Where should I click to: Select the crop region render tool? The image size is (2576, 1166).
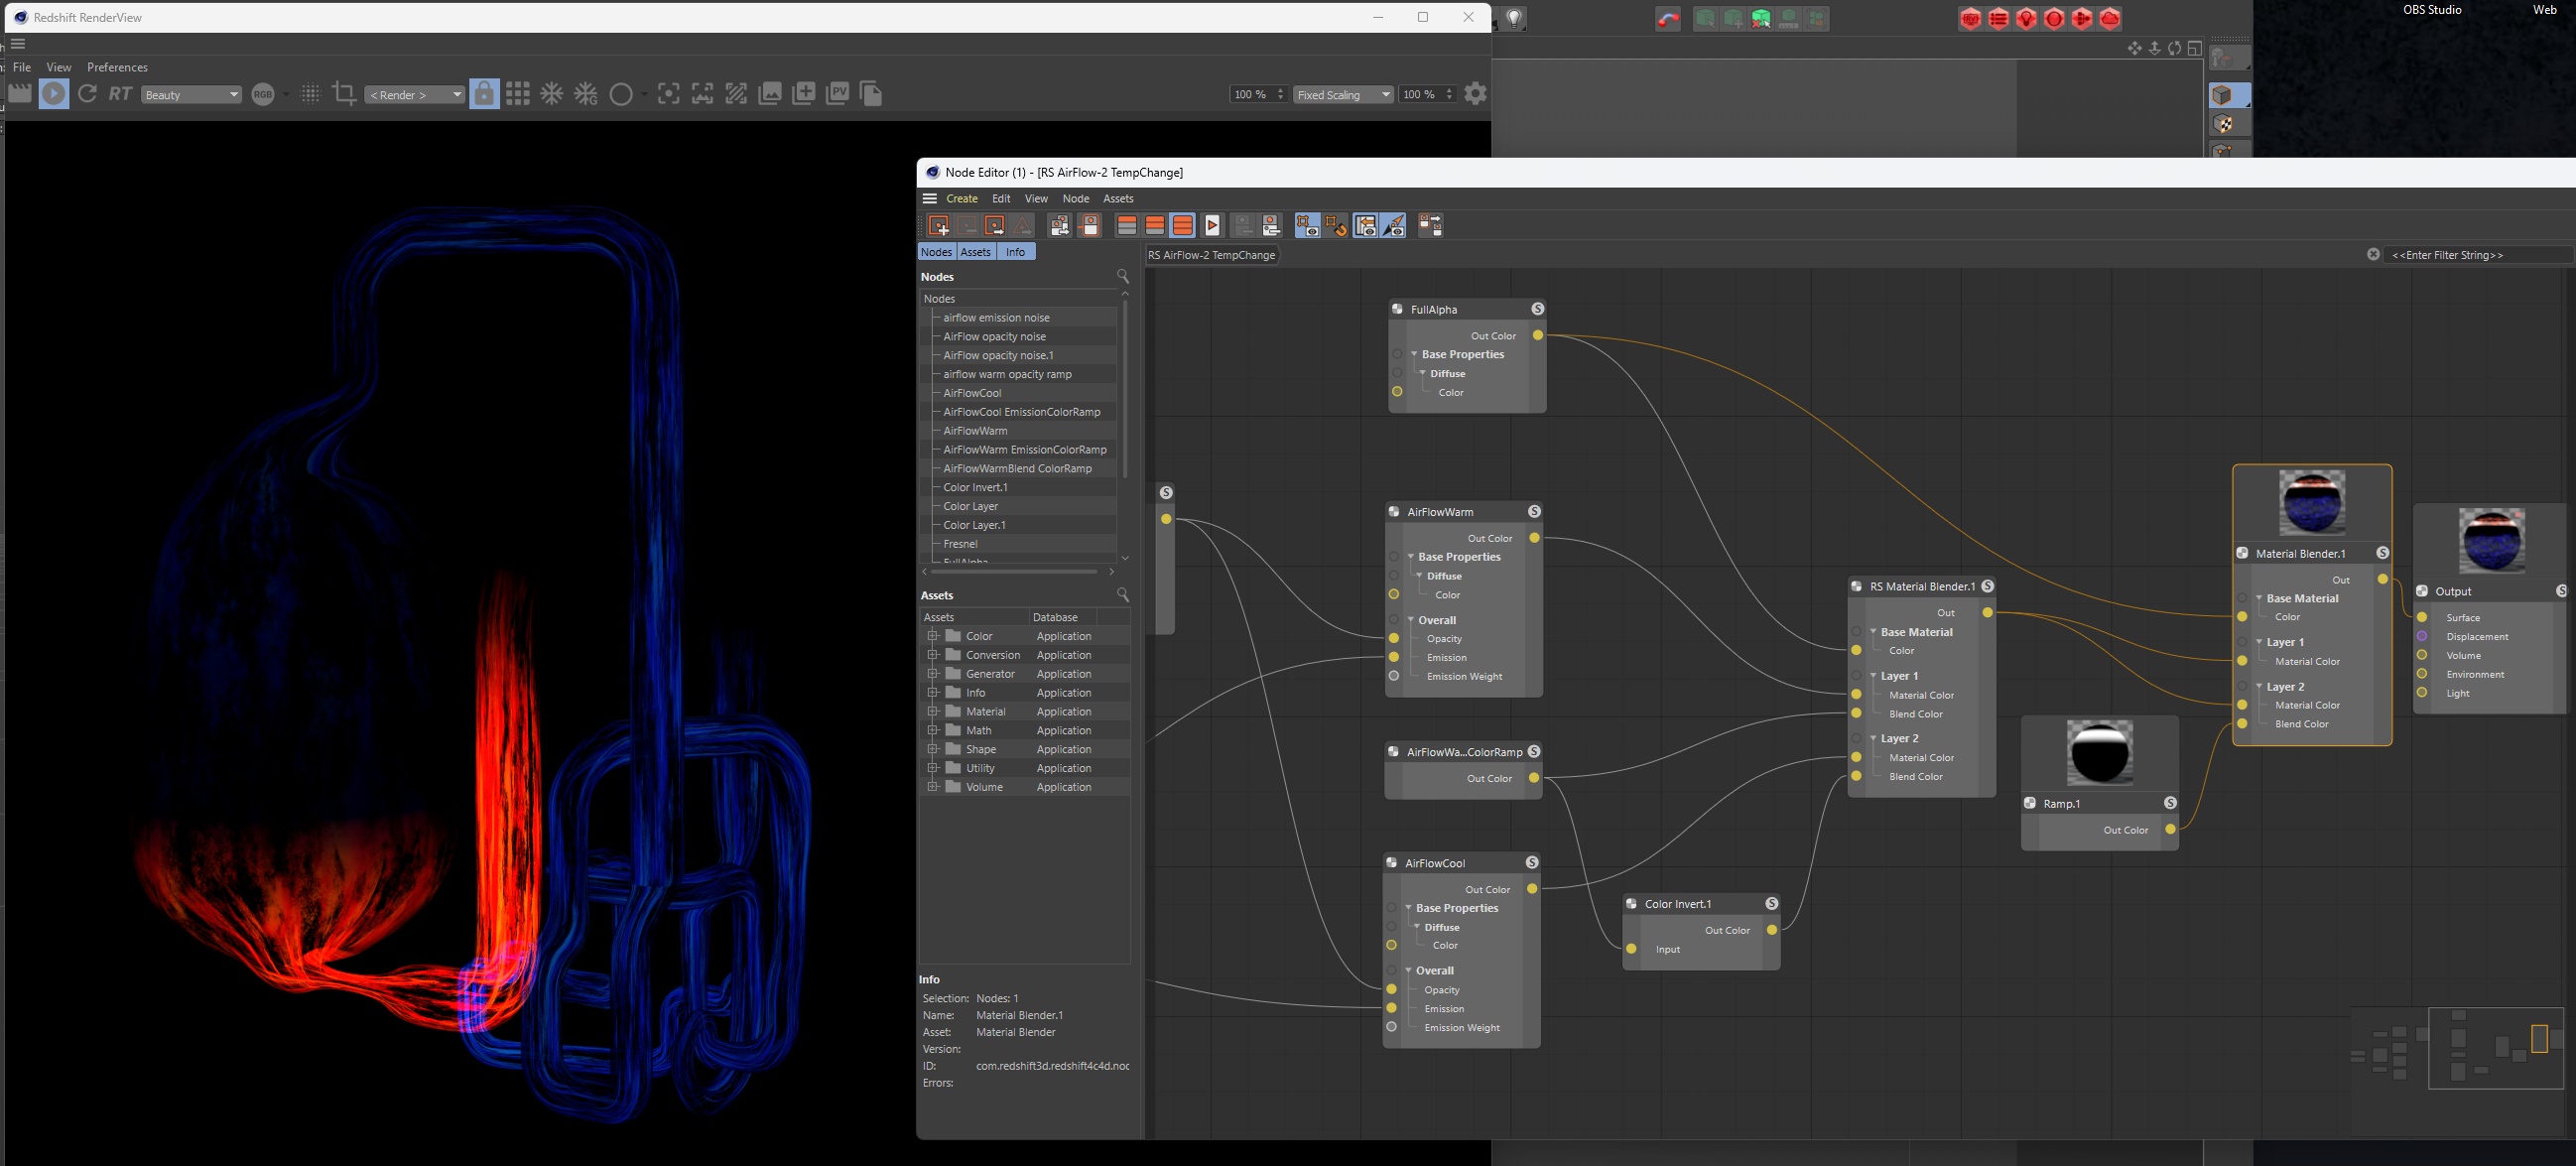click(x=344, y=94)
